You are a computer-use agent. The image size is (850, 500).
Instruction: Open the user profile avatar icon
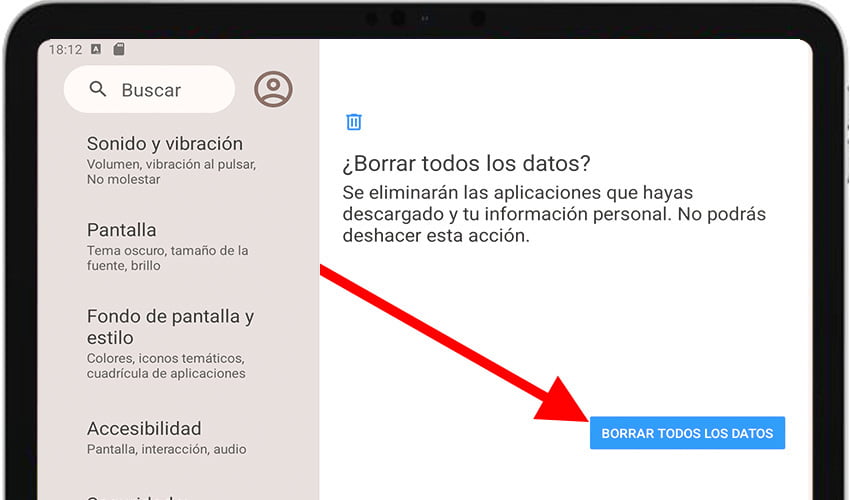coord(273,89)
